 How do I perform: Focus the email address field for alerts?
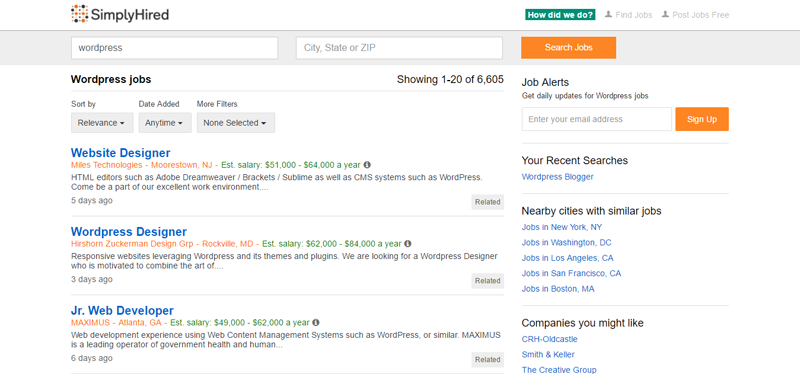coord(596,119)
